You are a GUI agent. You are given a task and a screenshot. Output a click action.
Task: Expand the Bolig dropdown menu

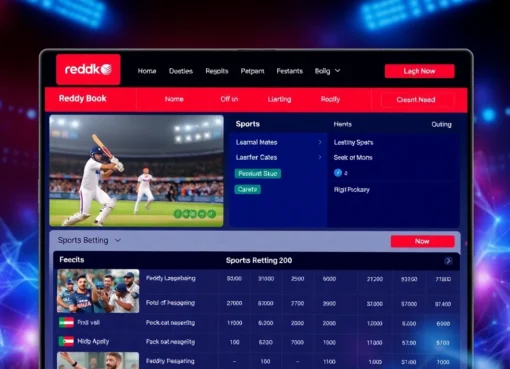point(327,71)
